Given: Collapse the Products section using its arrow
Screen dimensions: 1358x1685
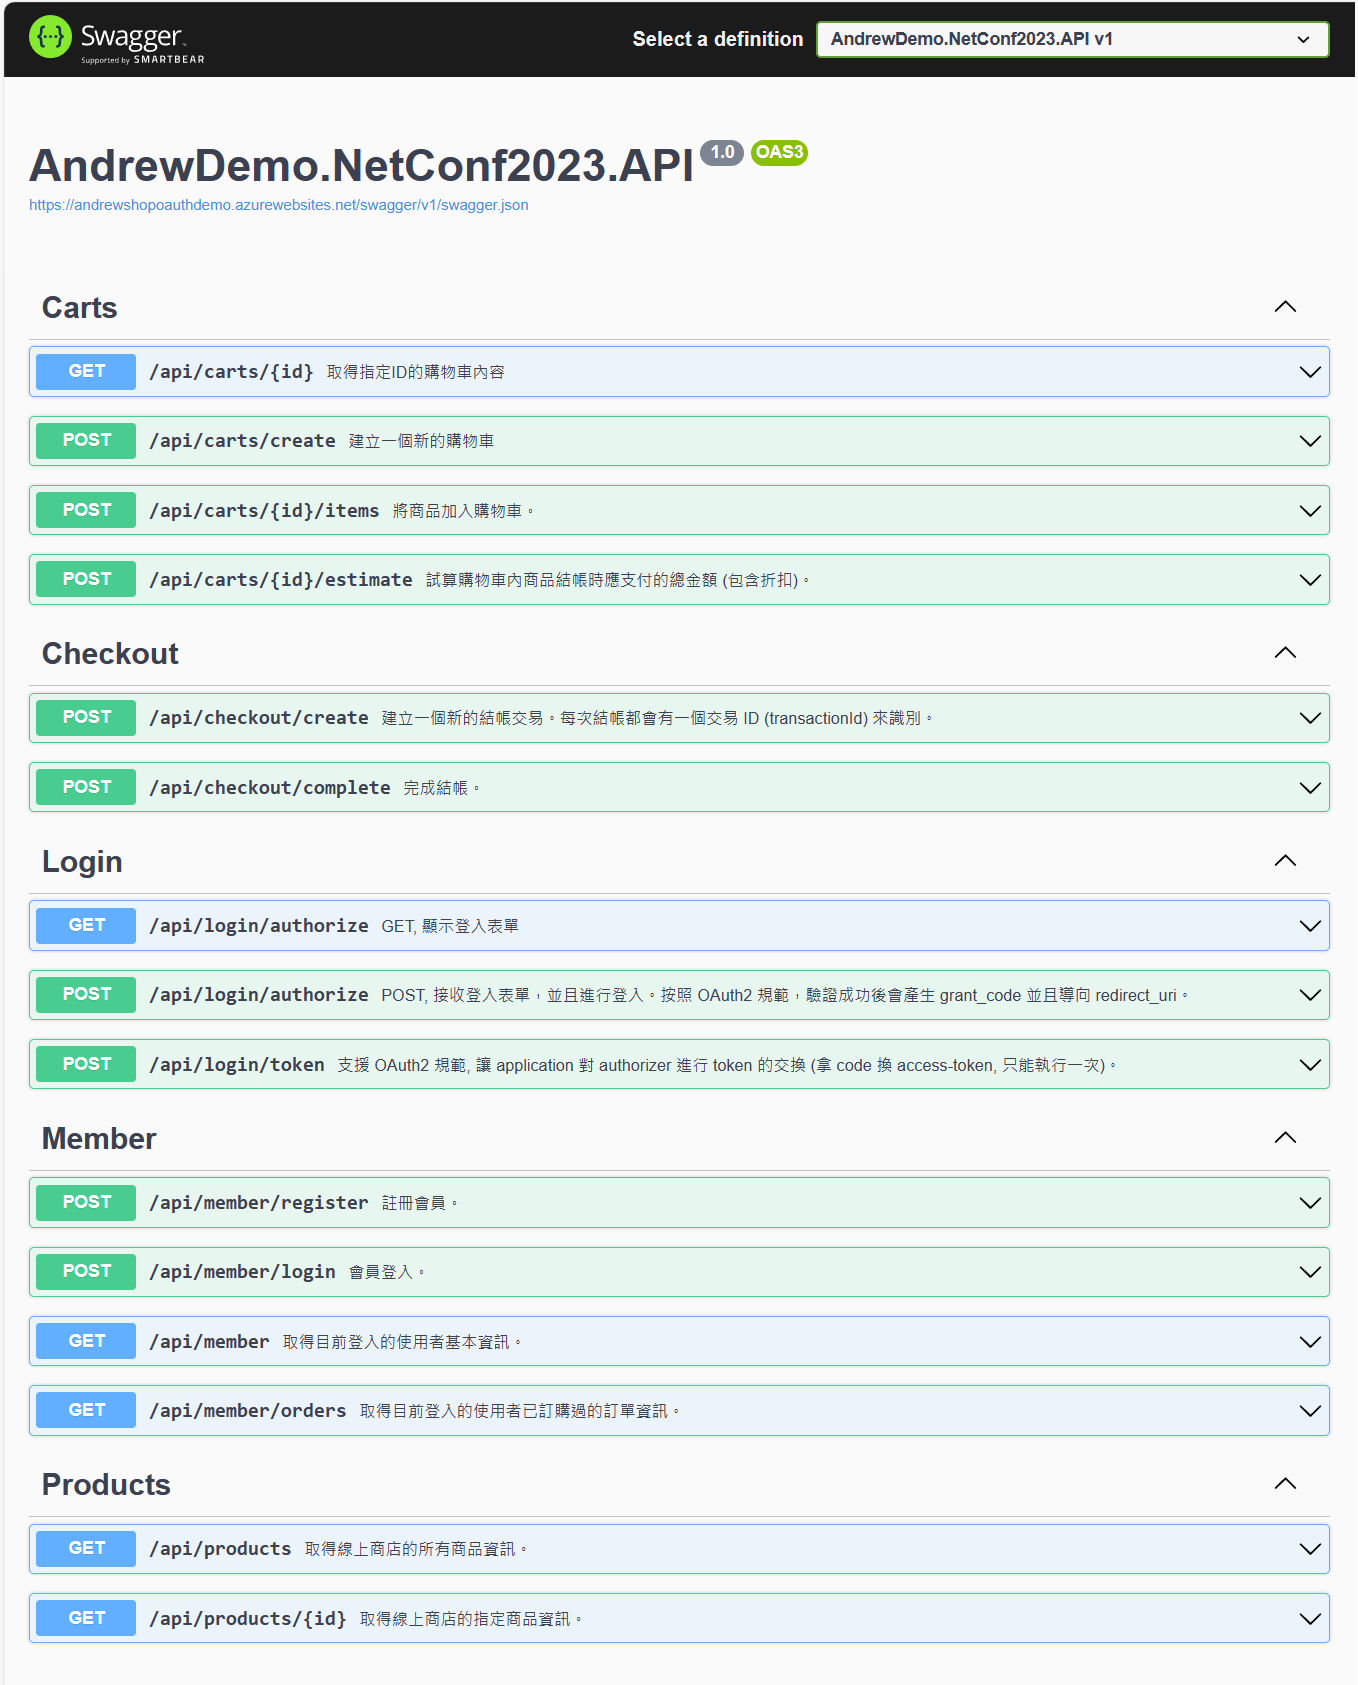Looking at the screenshot, I should coord(1285,1484).
